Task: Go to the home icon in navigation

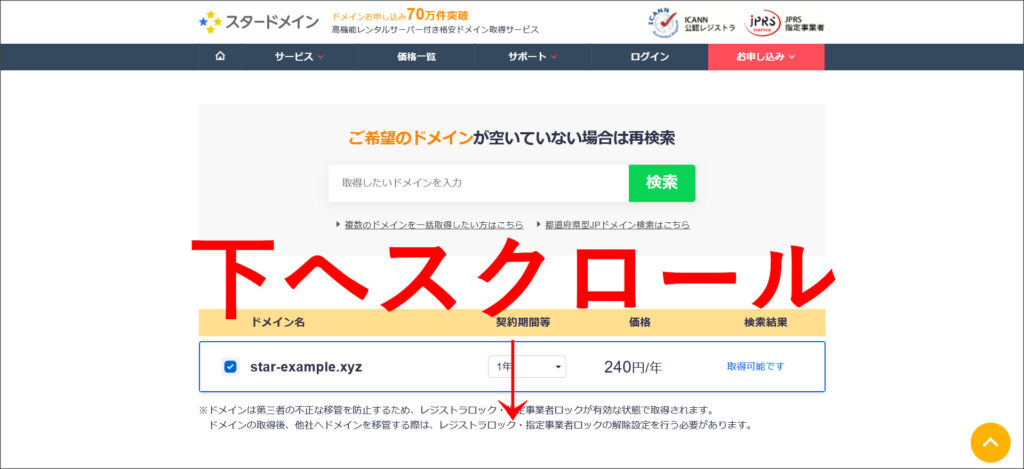Action: click(220, 57)
